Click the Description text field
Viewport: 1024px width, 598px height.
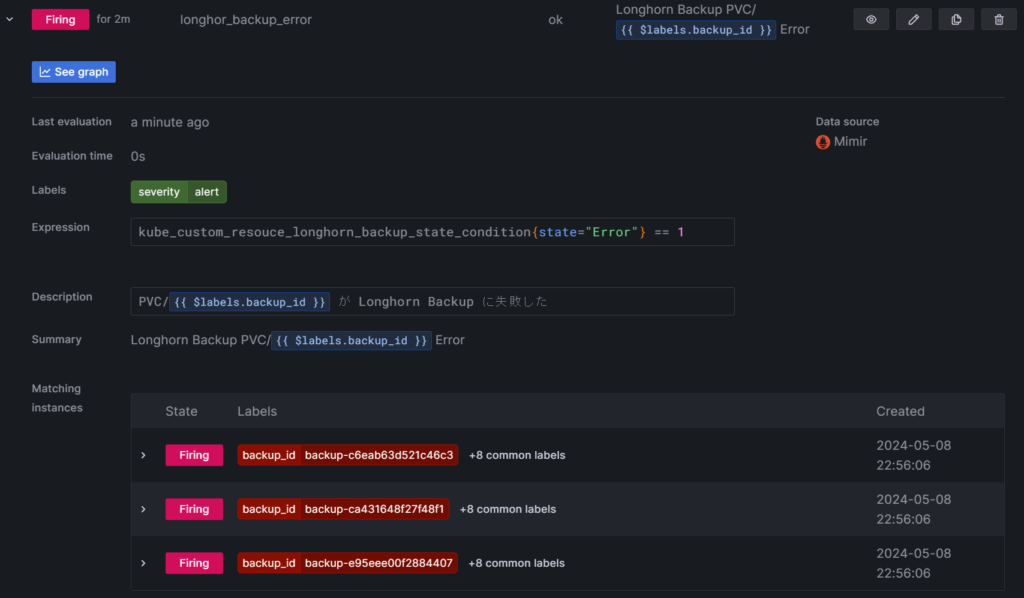click(x=432, y=302)
